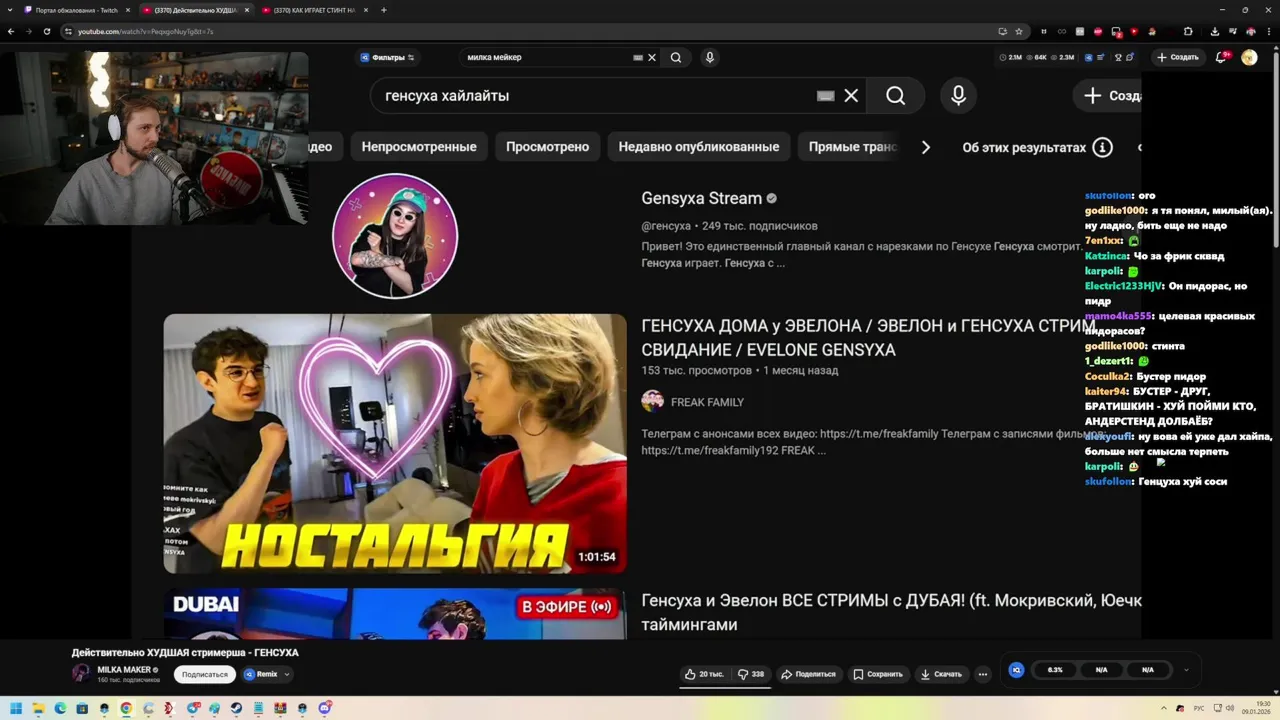Open YouTube notifications bell

[x=1221, y=58]
